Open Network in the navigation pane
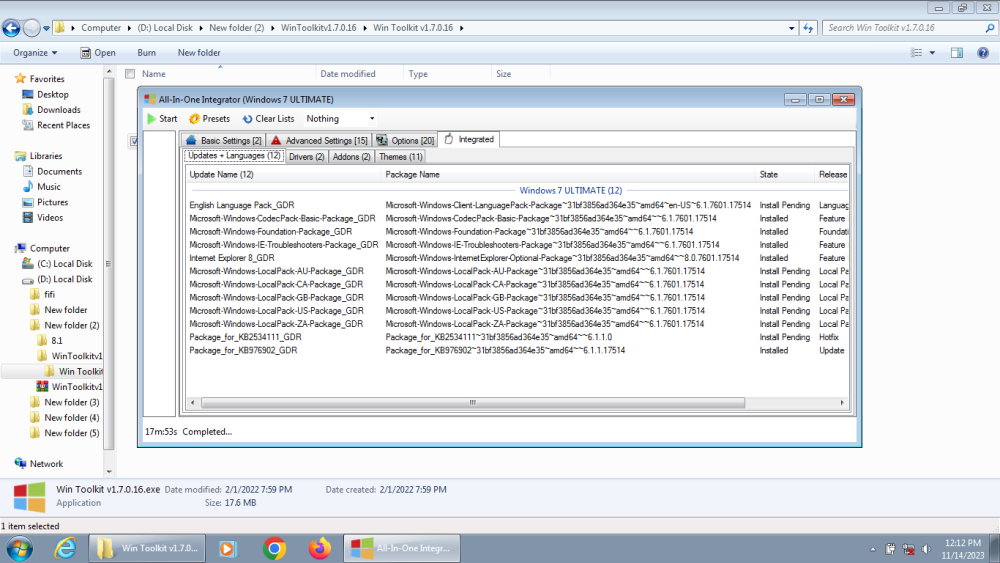 coord(39,464)
